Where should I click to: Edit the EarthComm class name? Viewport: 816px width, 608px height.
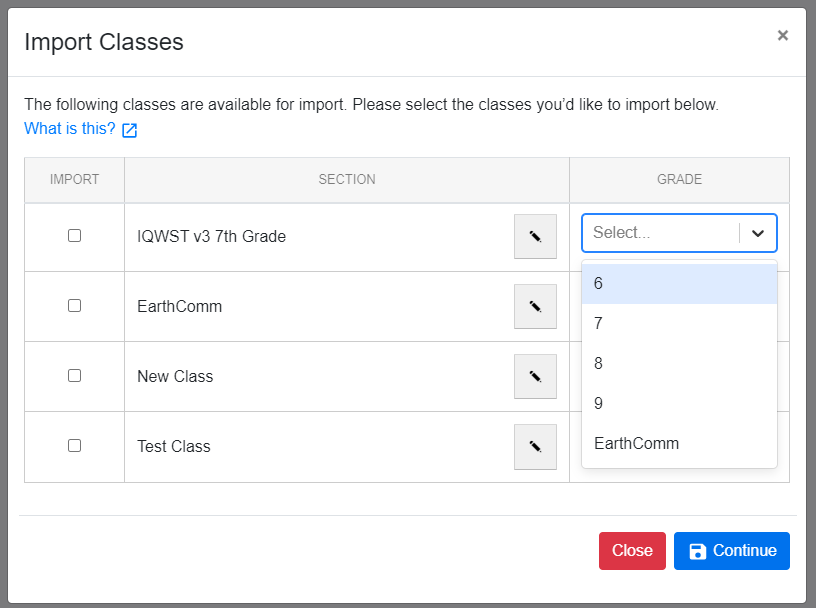tap(535, 306)
